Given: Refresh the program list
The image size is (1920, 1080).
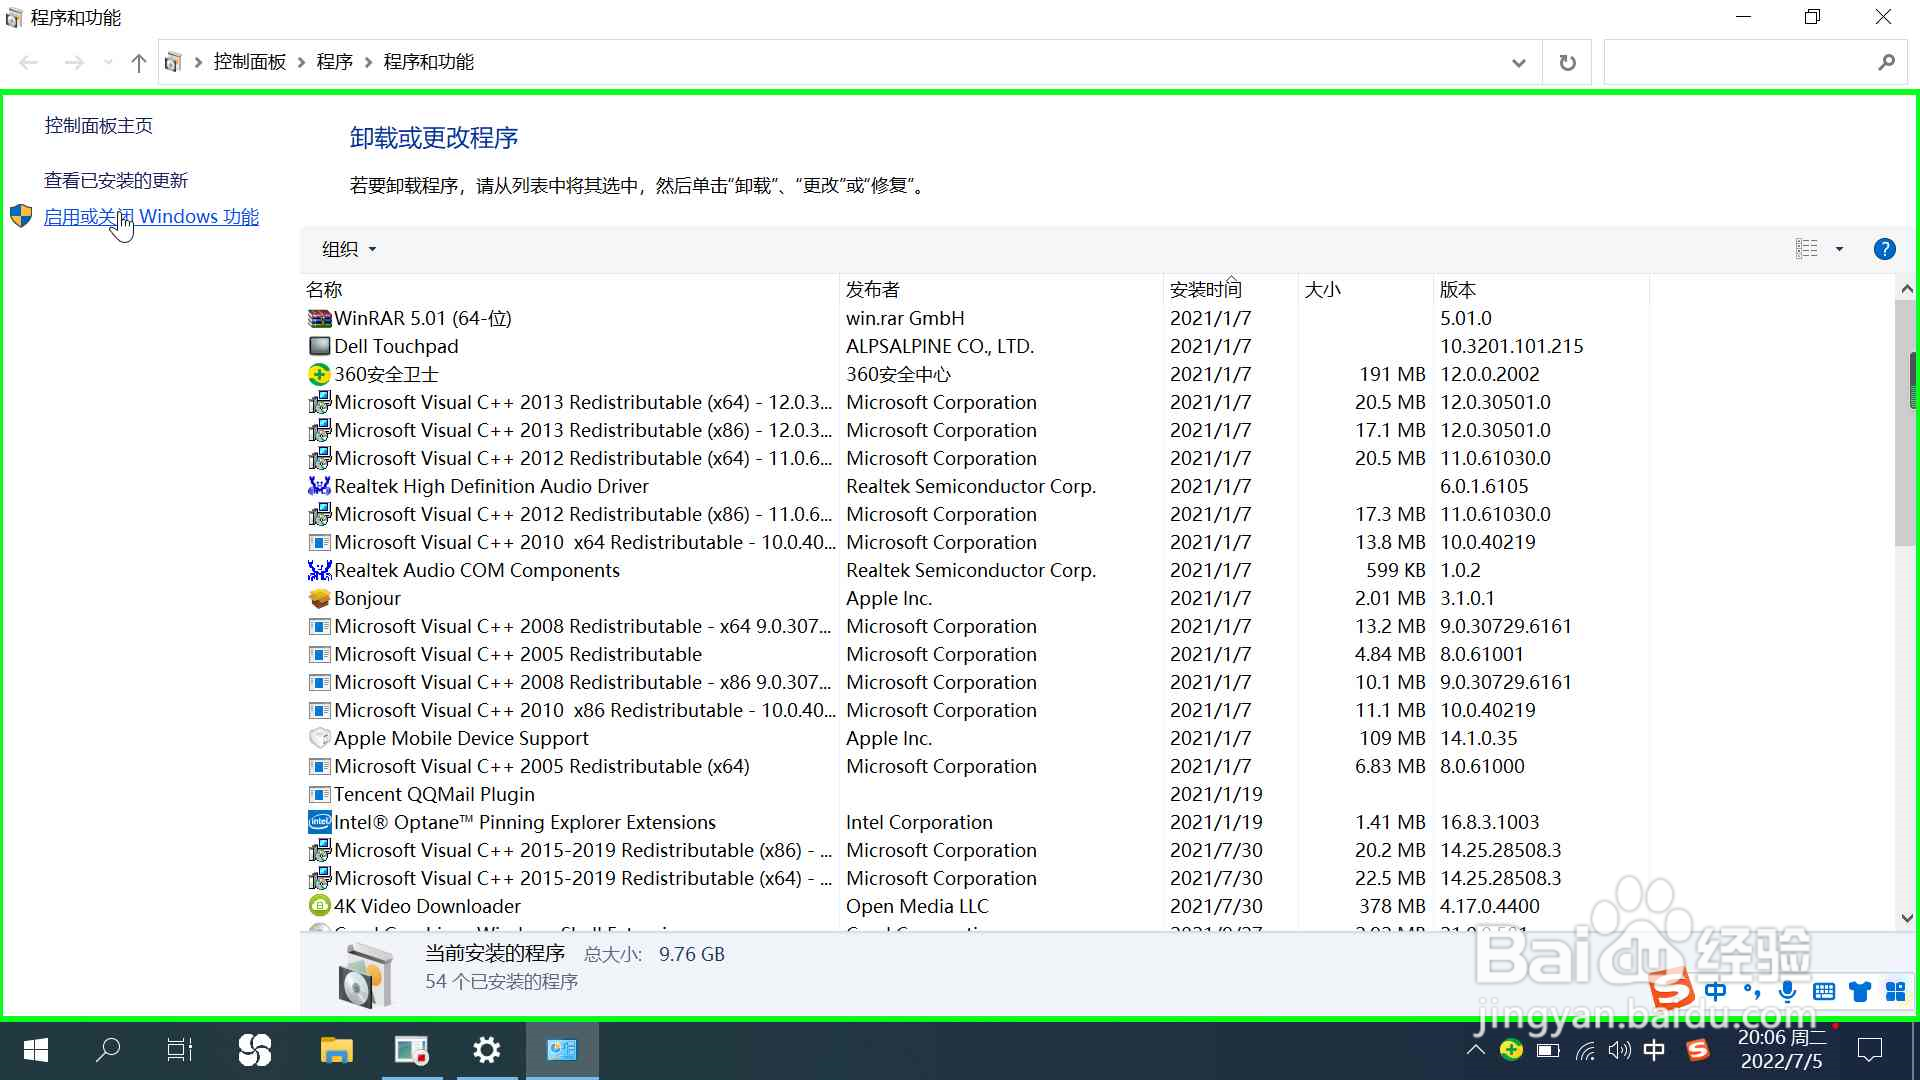Looking at the screenshot, I should (1567, 62).
